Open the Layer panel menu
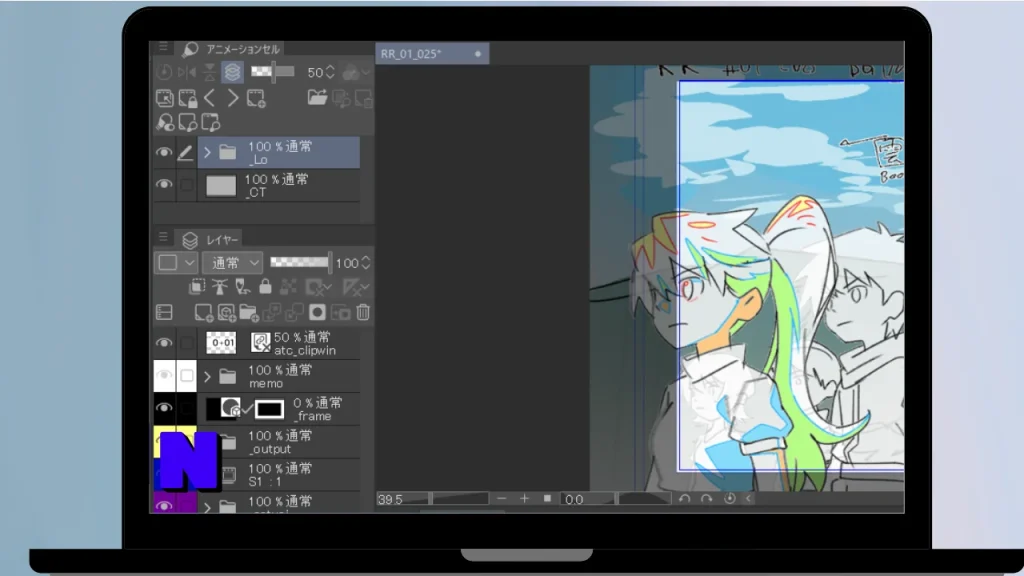Screen dimensions: 1024x576 [163, 237]
